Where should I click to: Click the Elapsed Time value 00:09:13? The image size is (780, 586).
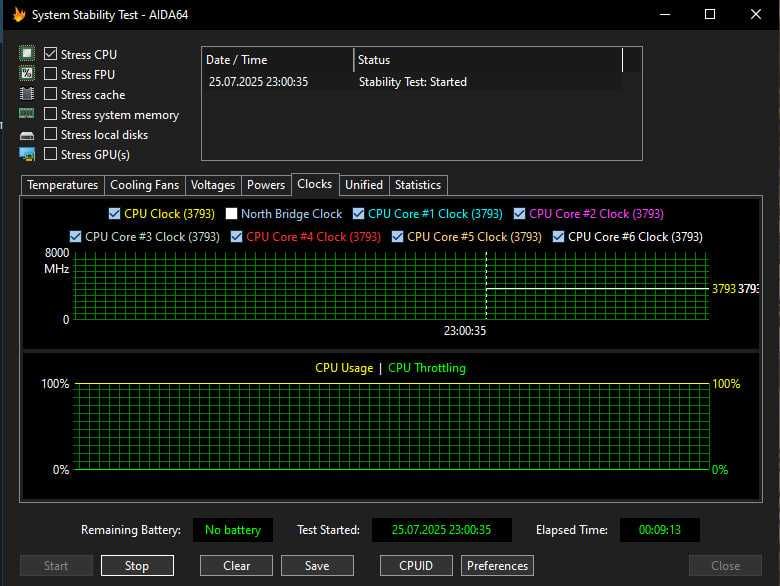point(660,530)
